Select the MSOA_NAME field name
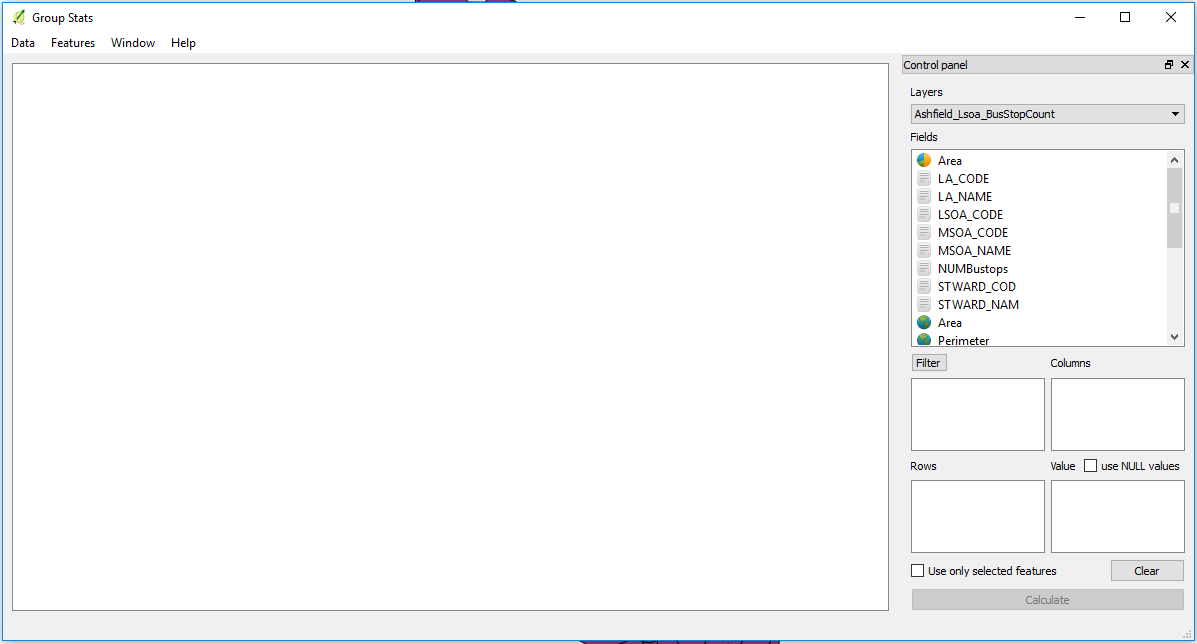Screen dimensions: 1197x644 [974, 250]
